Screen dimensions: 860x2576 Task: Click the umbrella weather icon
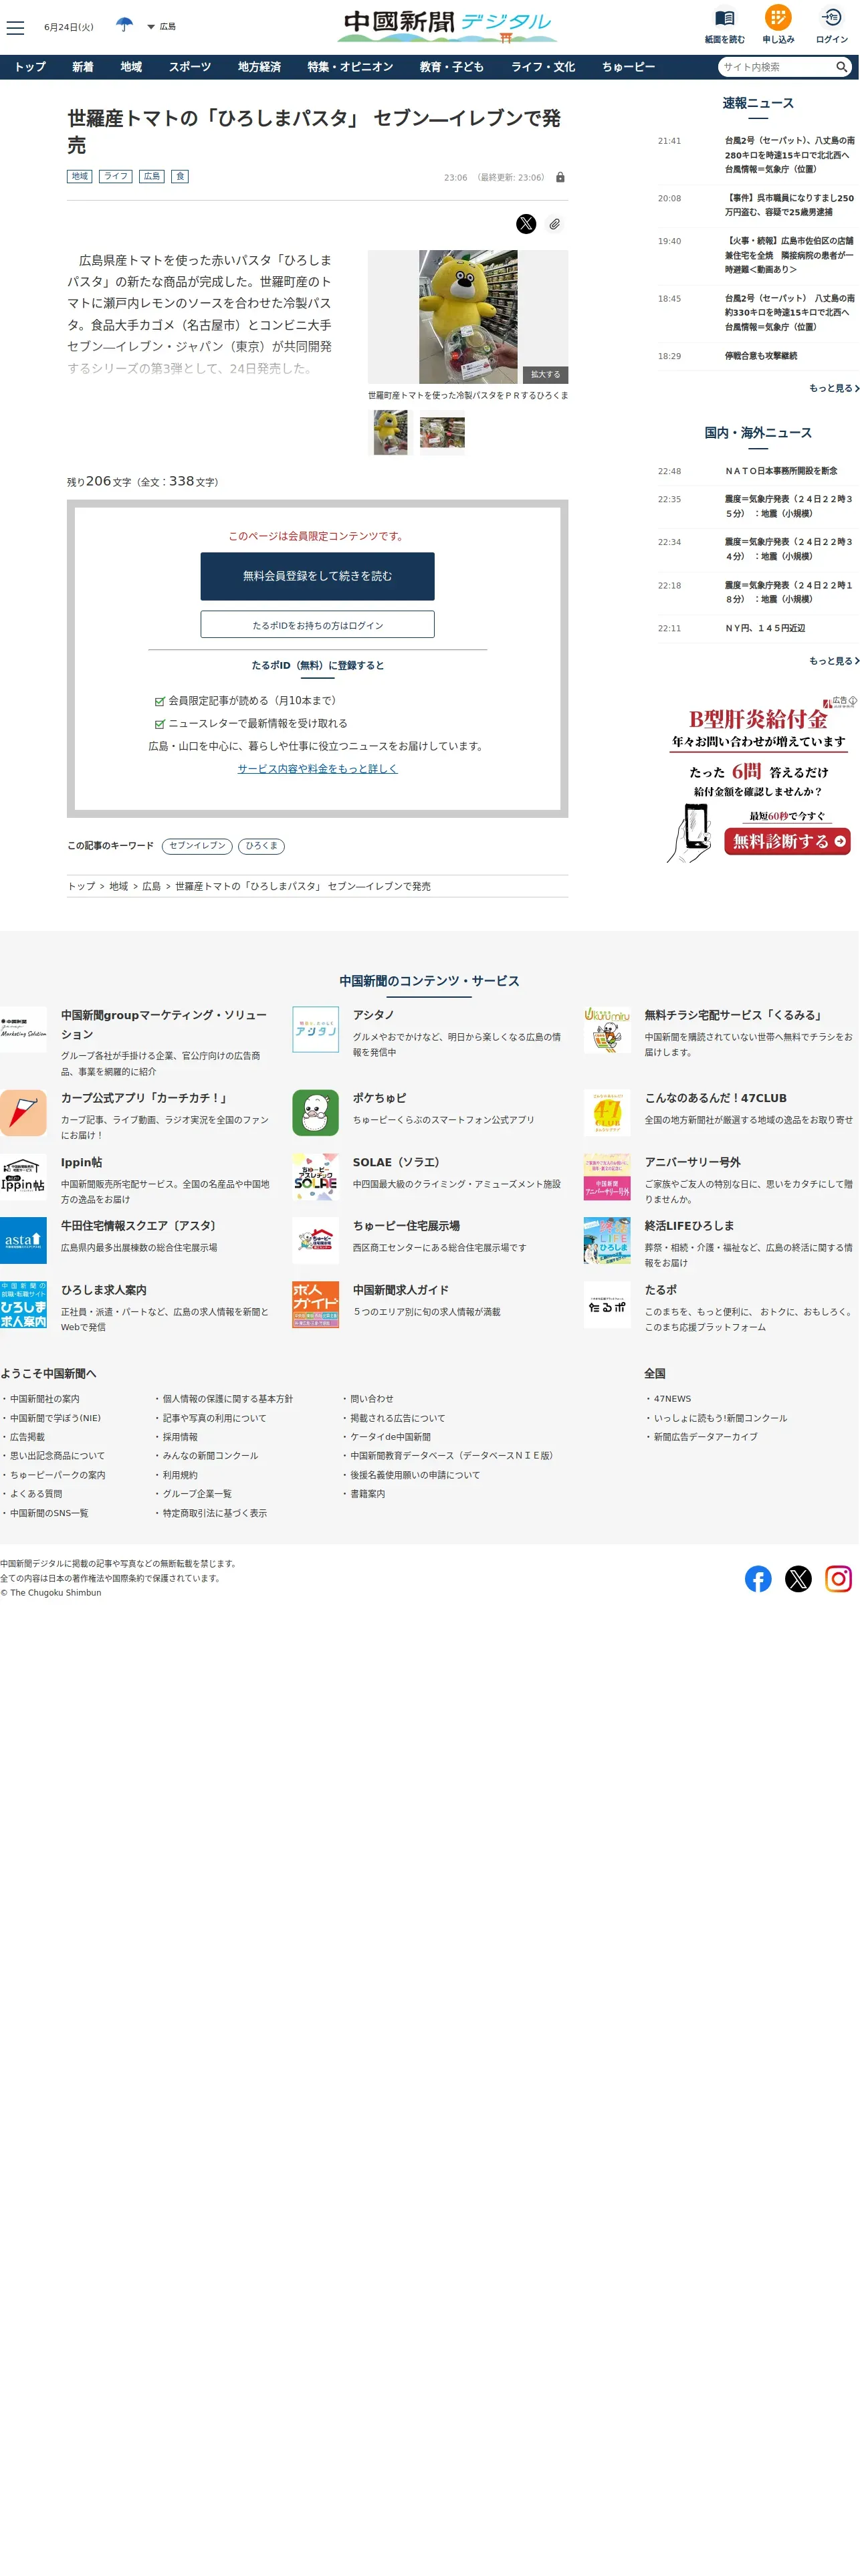click(x=124, y=26)
